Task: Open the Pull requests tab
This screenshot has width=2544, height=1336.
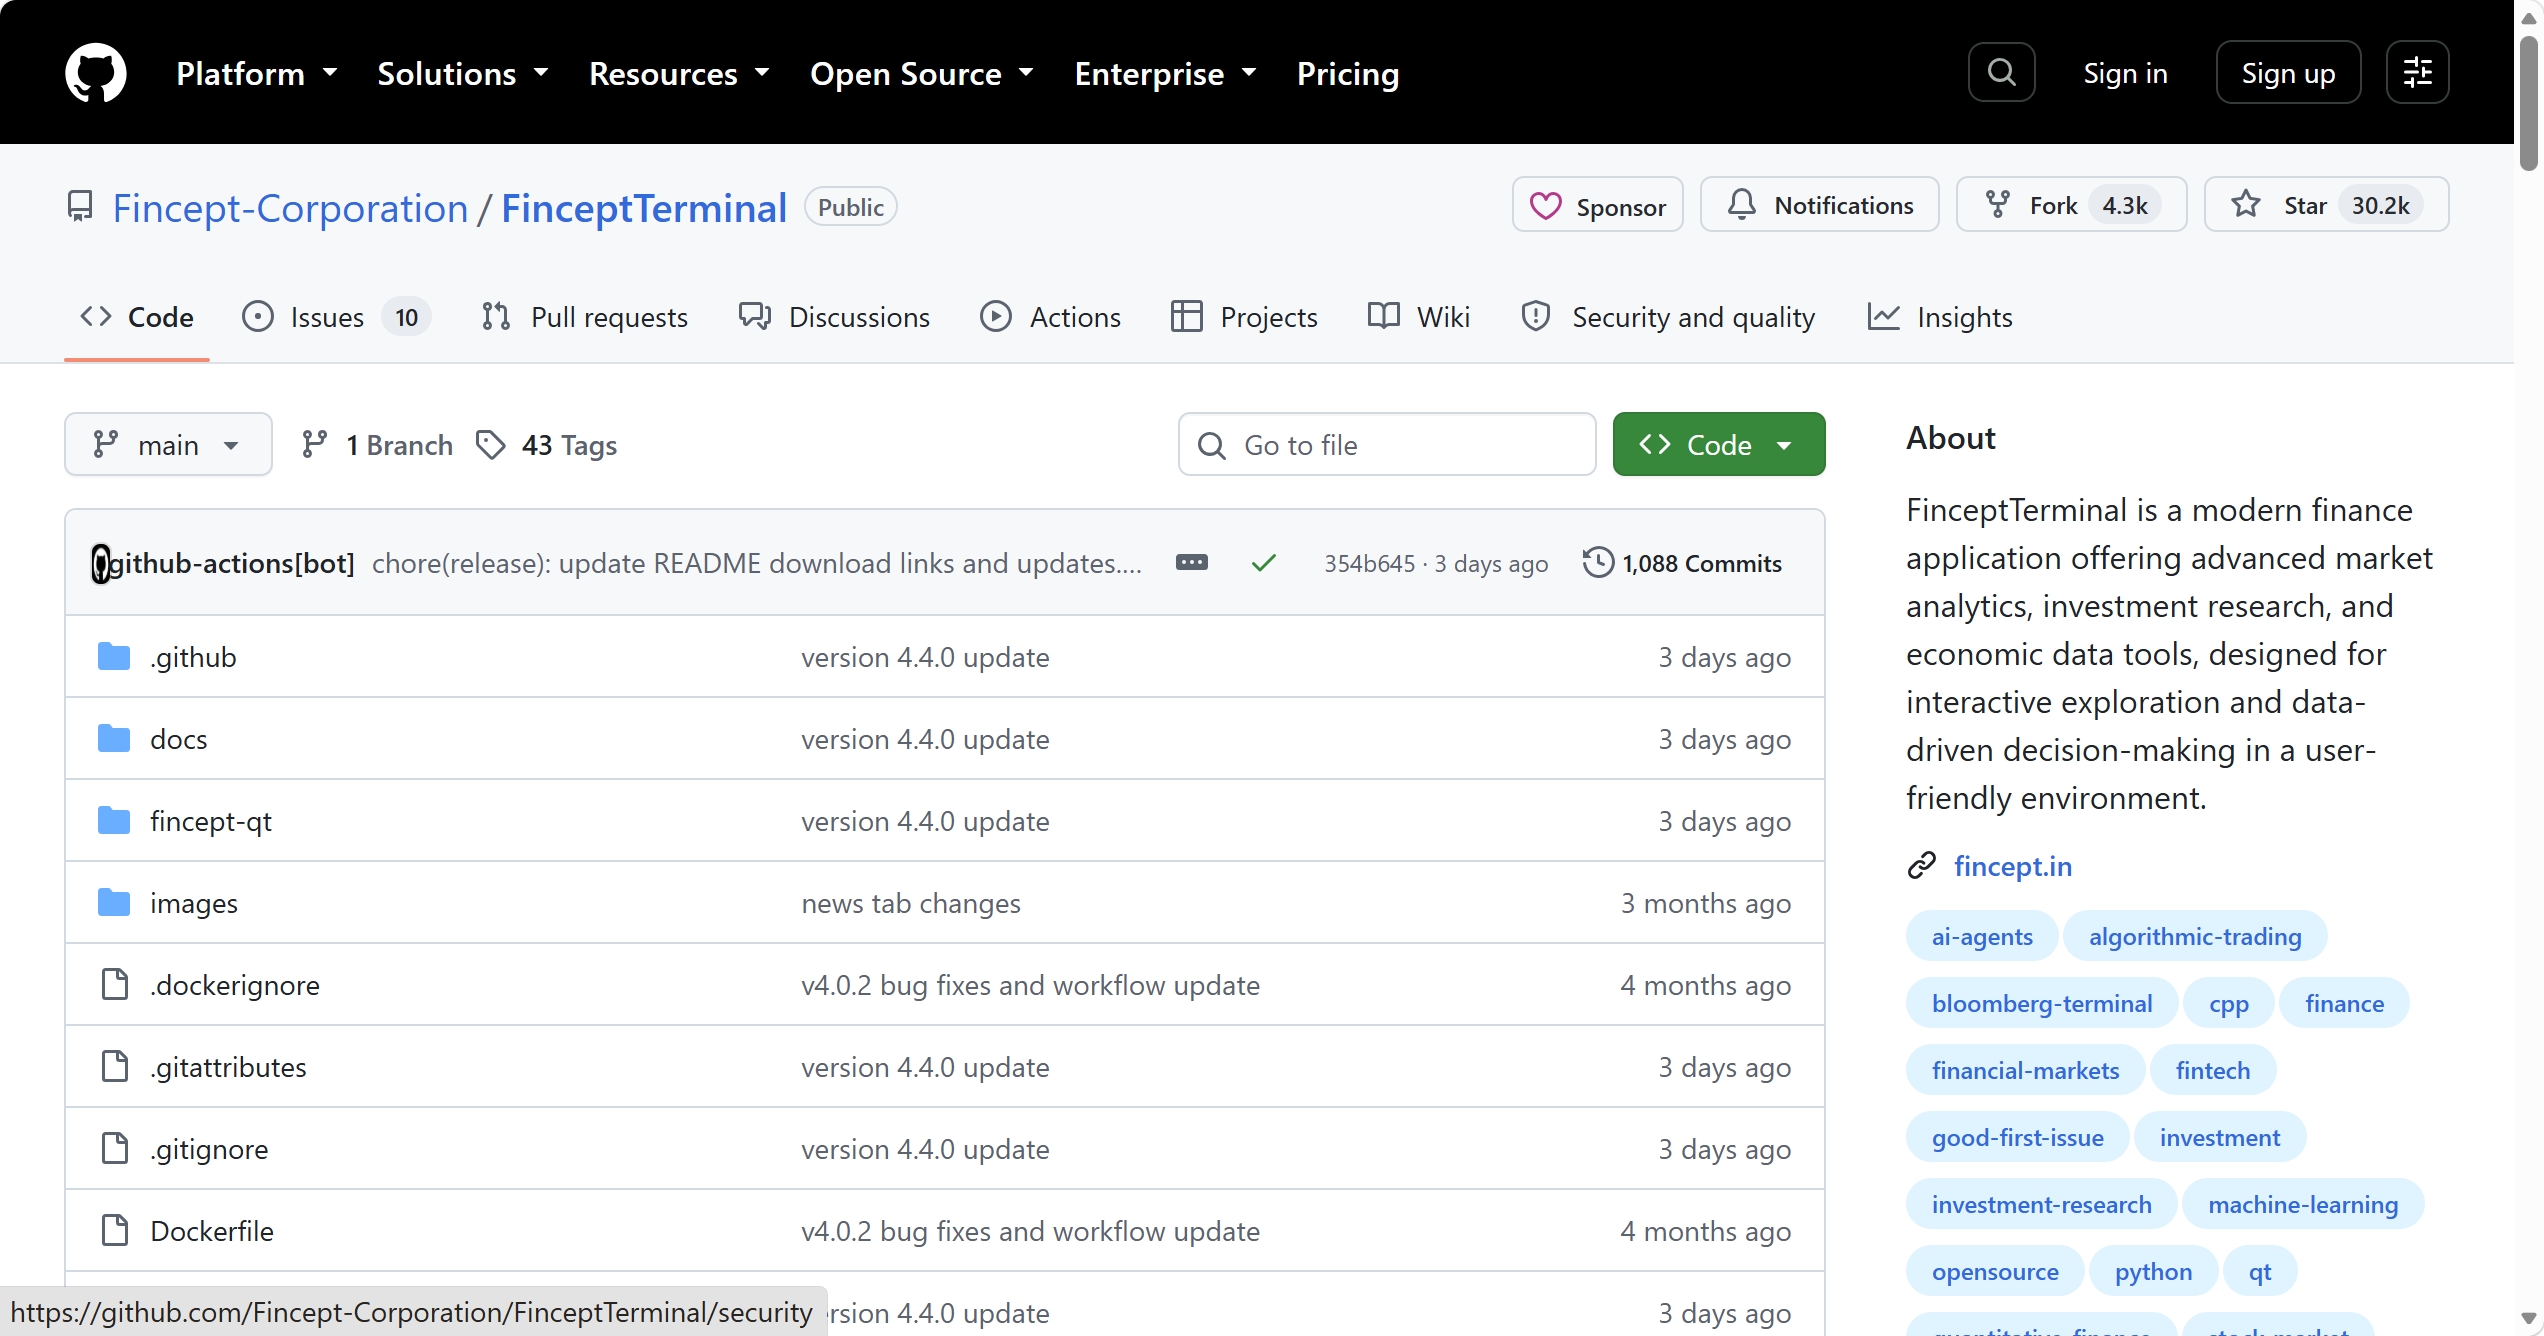Action: click(x=584, y=317)
